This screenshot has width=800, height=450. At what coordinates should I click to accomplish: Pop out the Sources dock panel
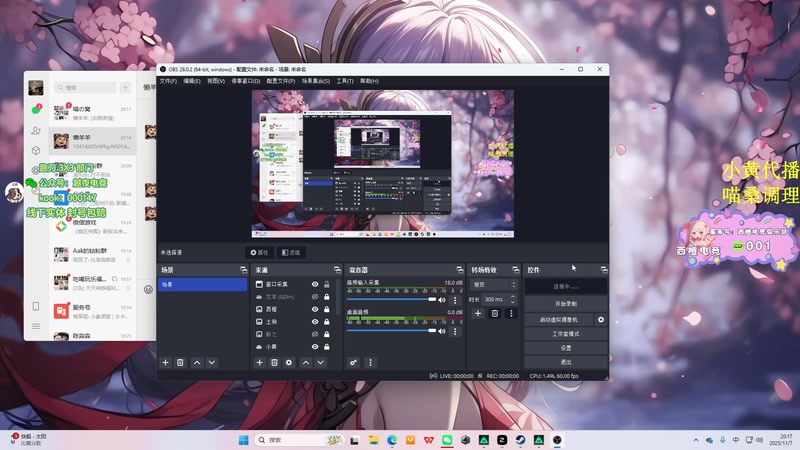pos(337,270)
